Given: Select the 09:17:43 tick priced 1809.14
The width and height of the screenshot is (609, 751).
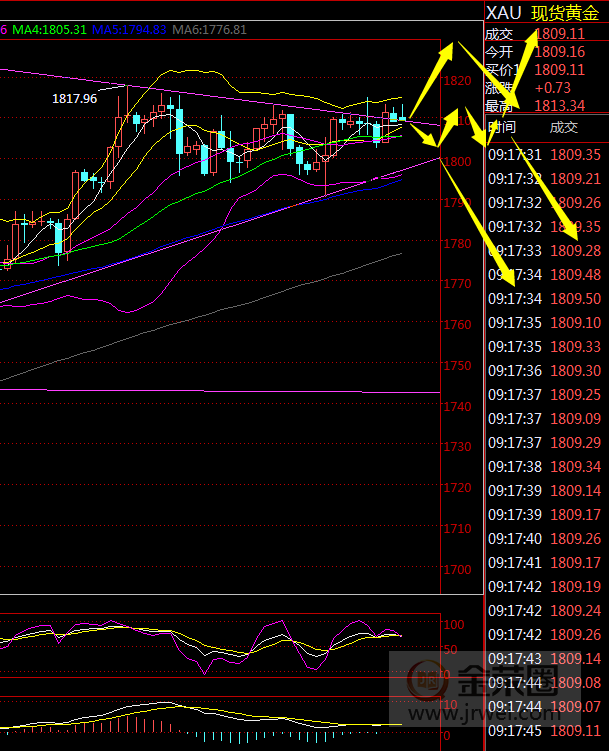Looking at the screenshot, I should click(544, 659).
